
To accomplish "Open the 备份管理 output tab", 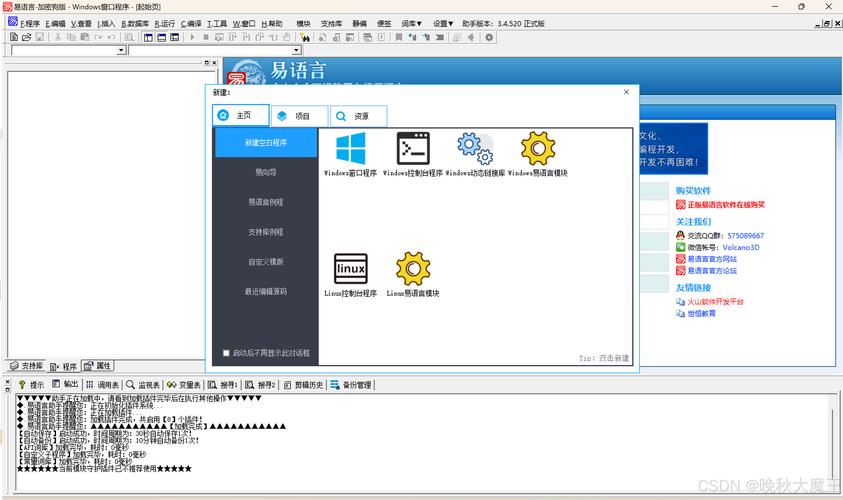I will pos(351,385).
